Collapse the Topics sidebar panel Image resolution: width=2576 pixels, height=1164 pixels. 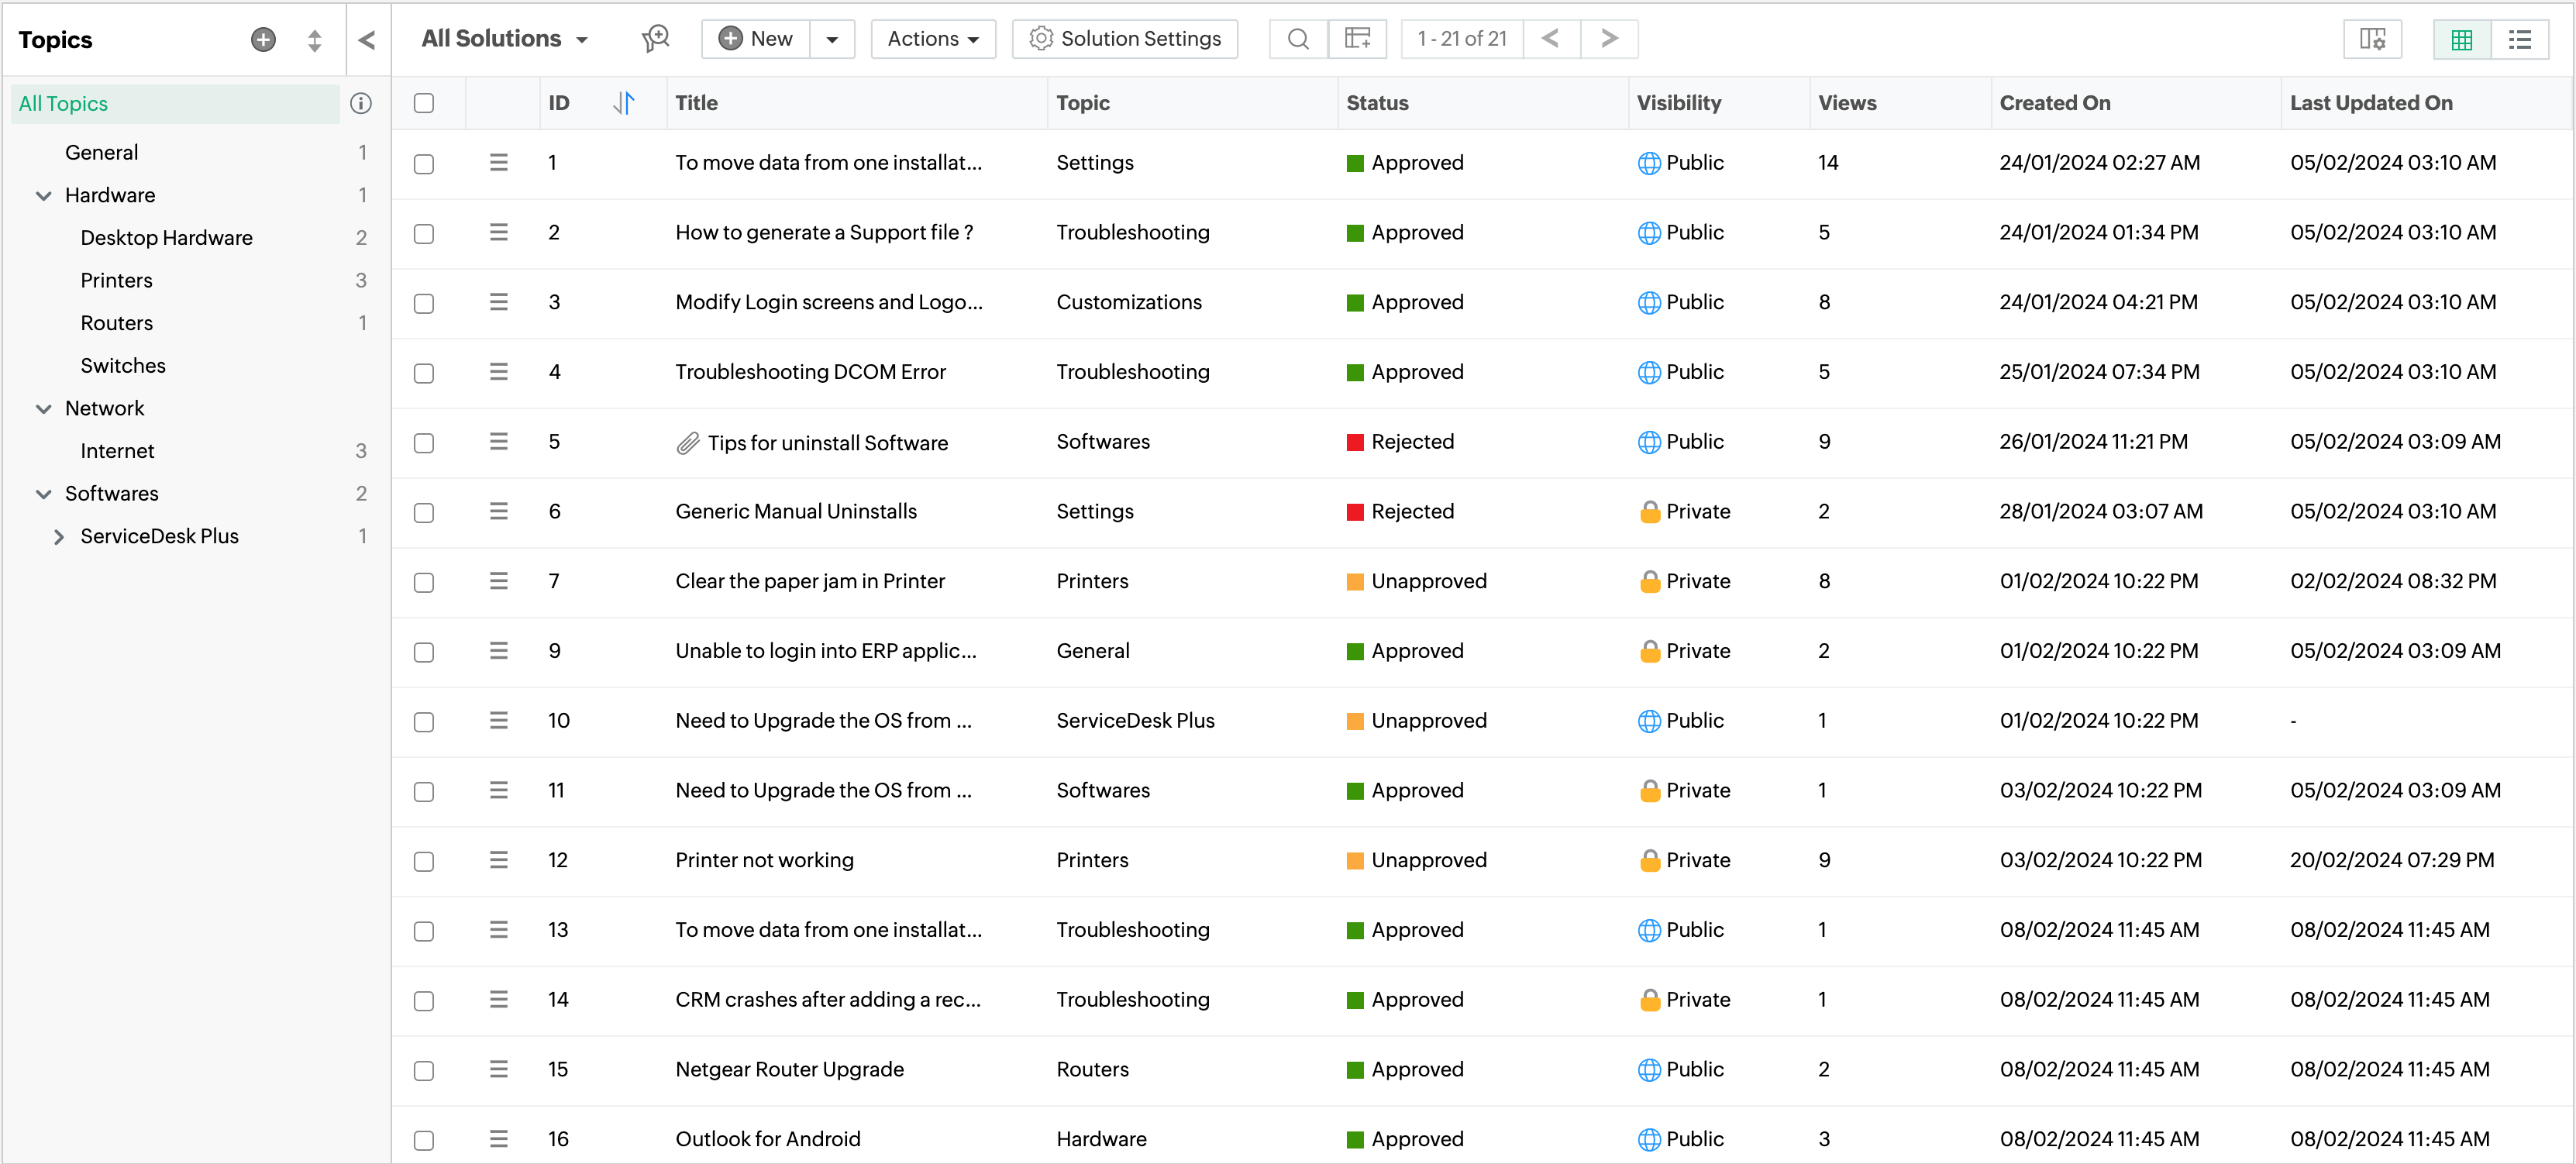(367, 40)
